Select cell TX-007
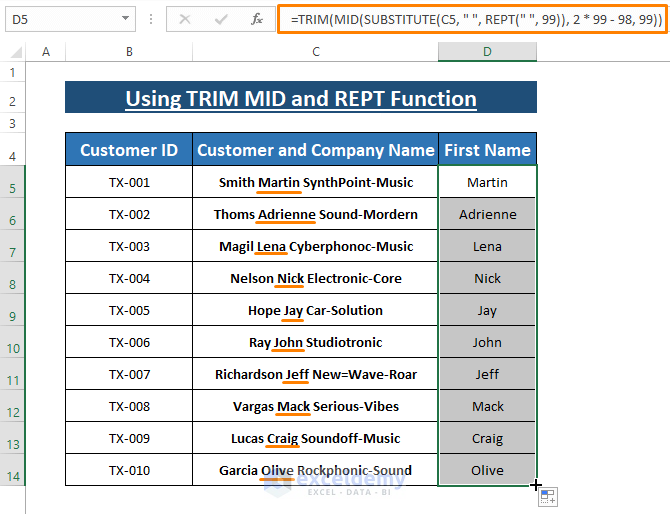 (x=129, y=374)
